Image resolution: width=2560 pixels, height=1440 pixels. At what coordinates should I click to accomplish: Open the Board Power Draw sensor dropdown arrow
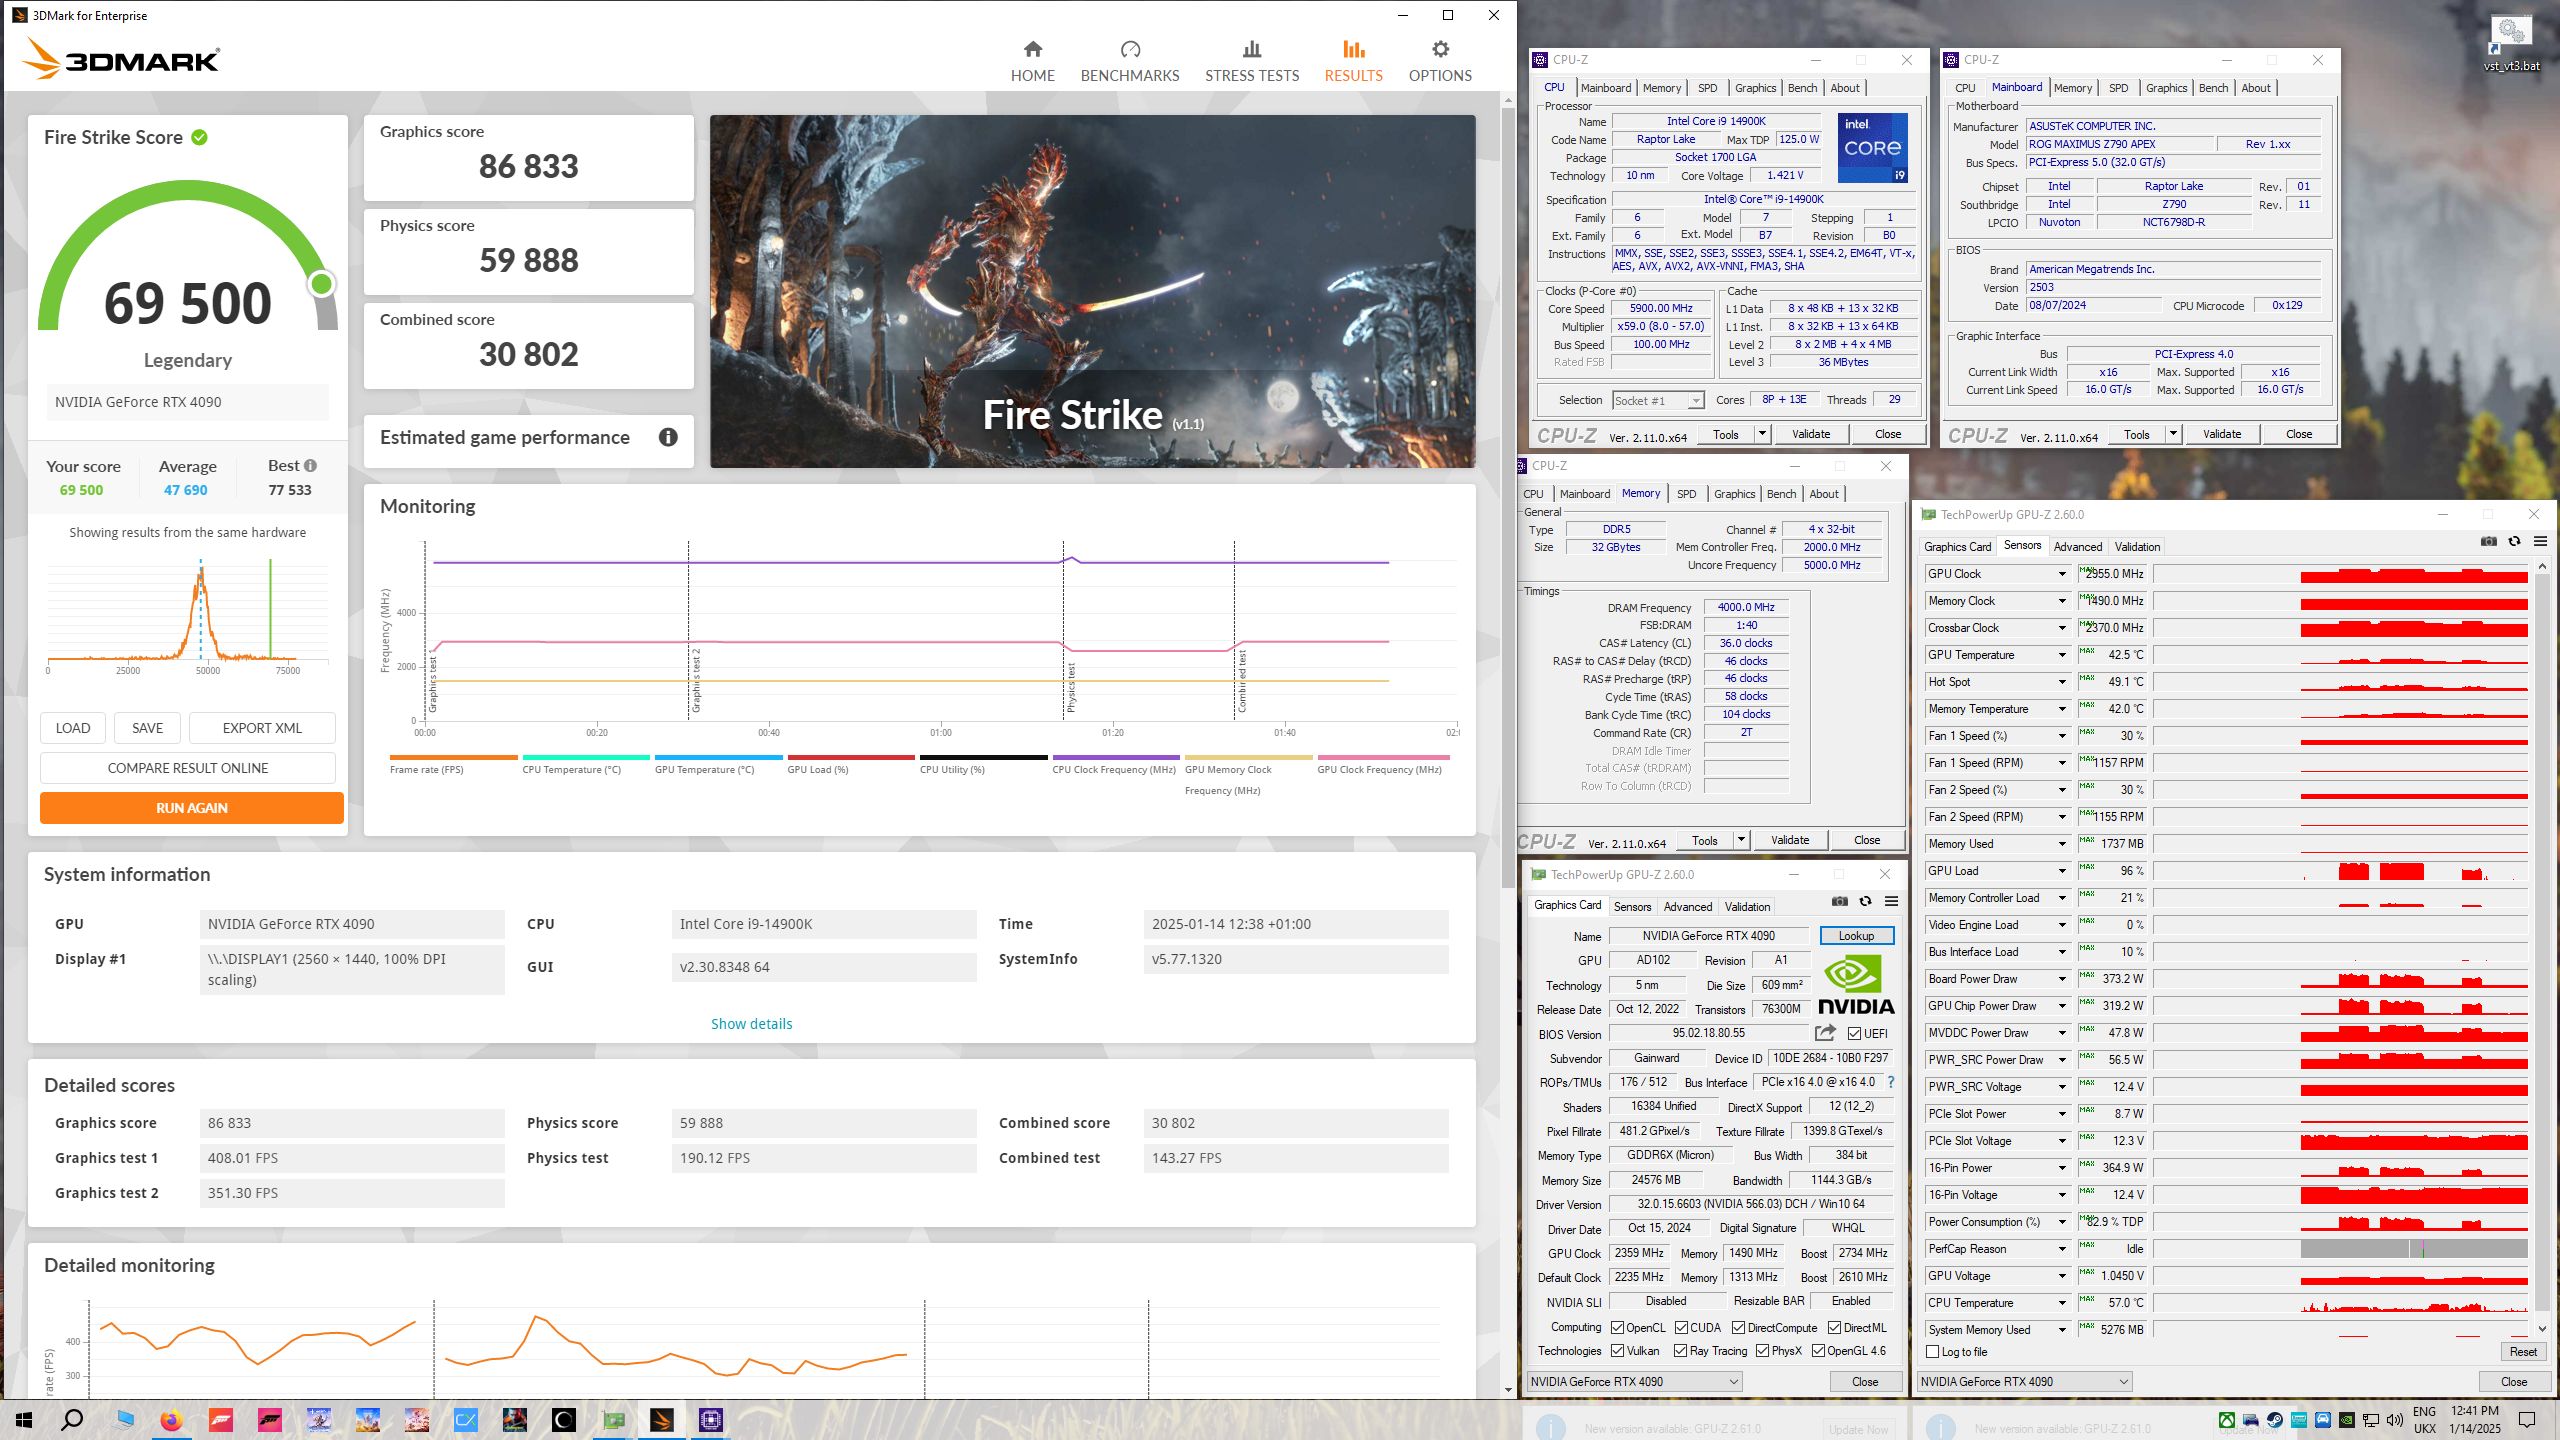(2061, 979)
